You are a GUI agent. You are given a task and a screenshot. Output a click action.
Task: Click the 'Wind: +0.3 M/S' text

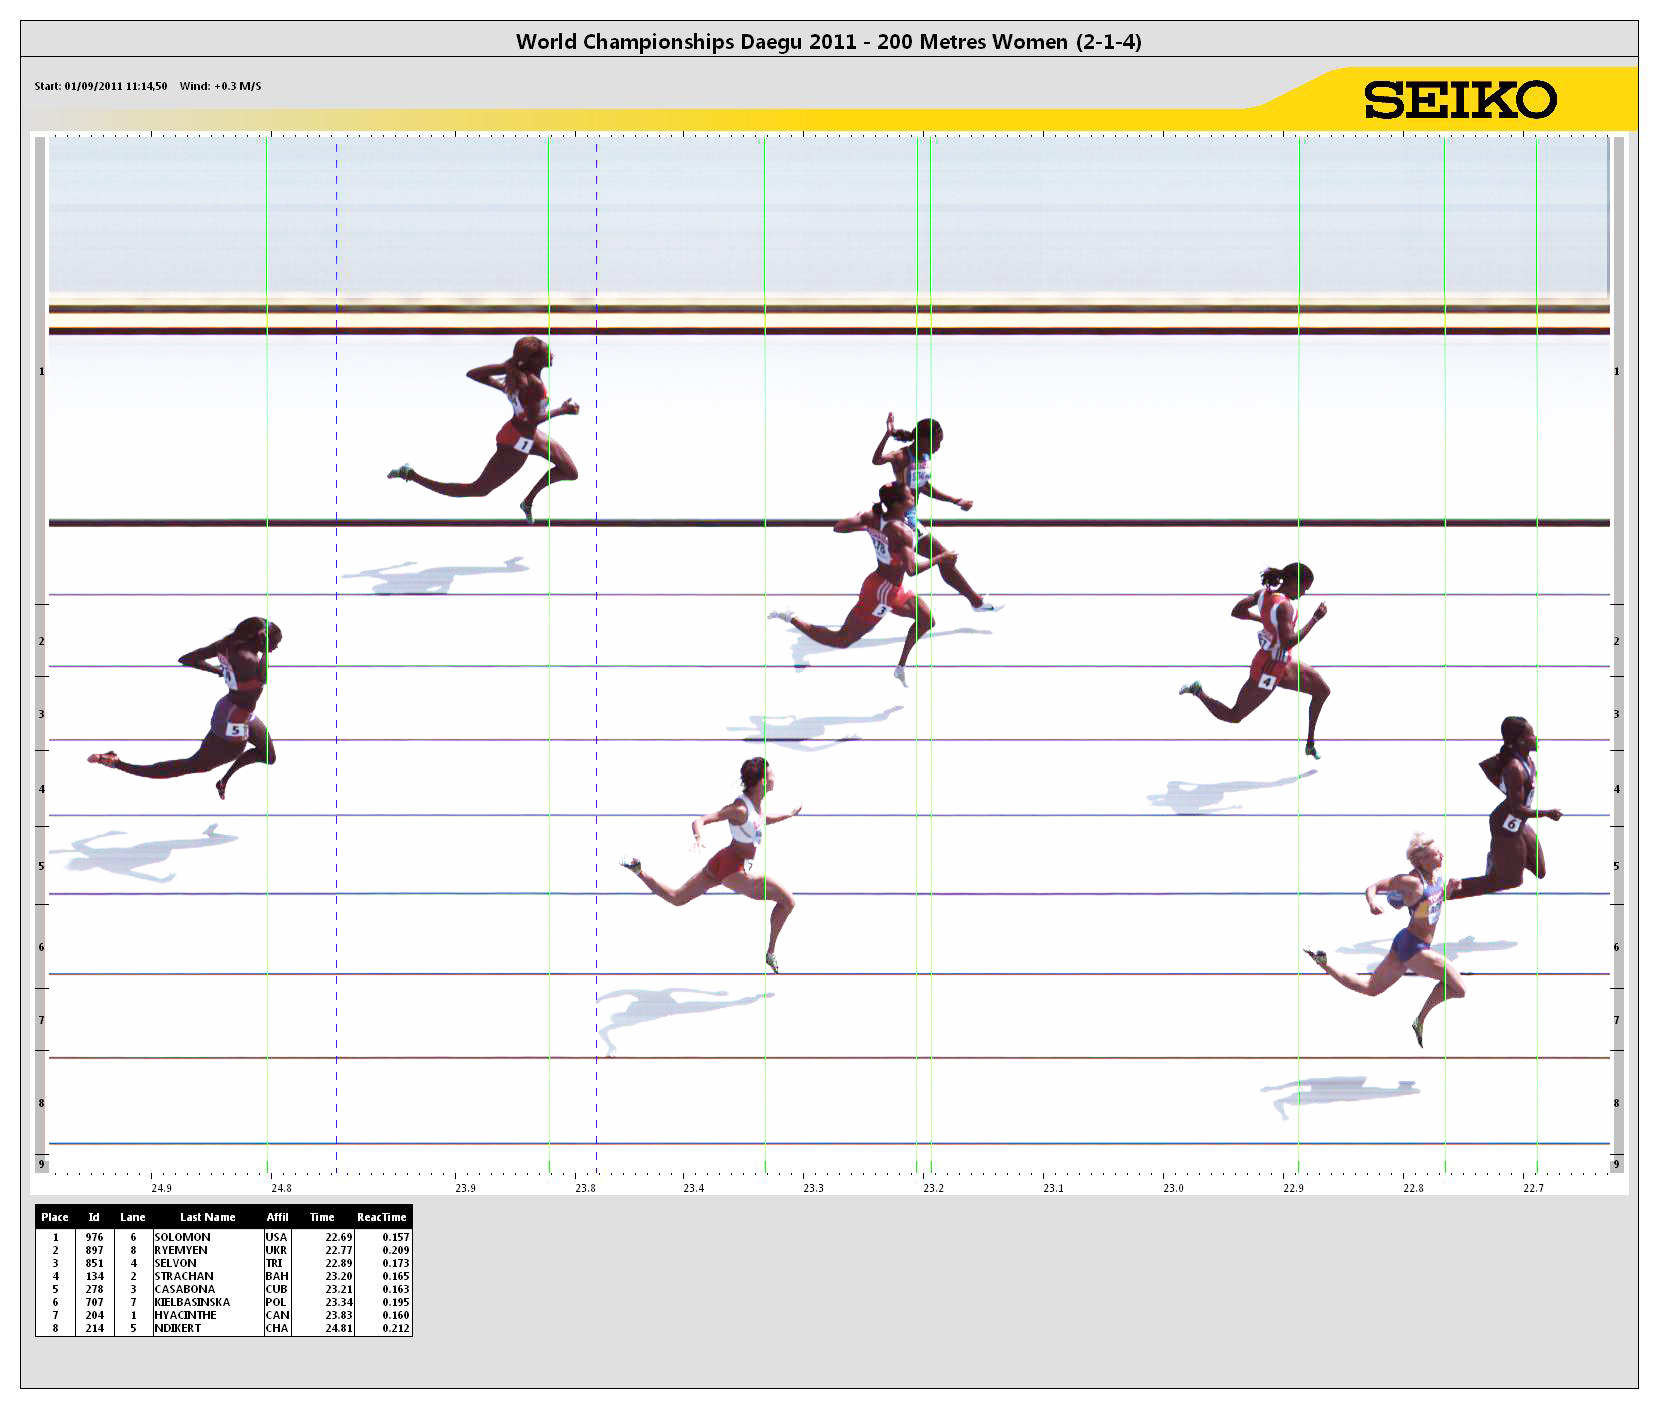pyautogui.click(x=220, y=86)
